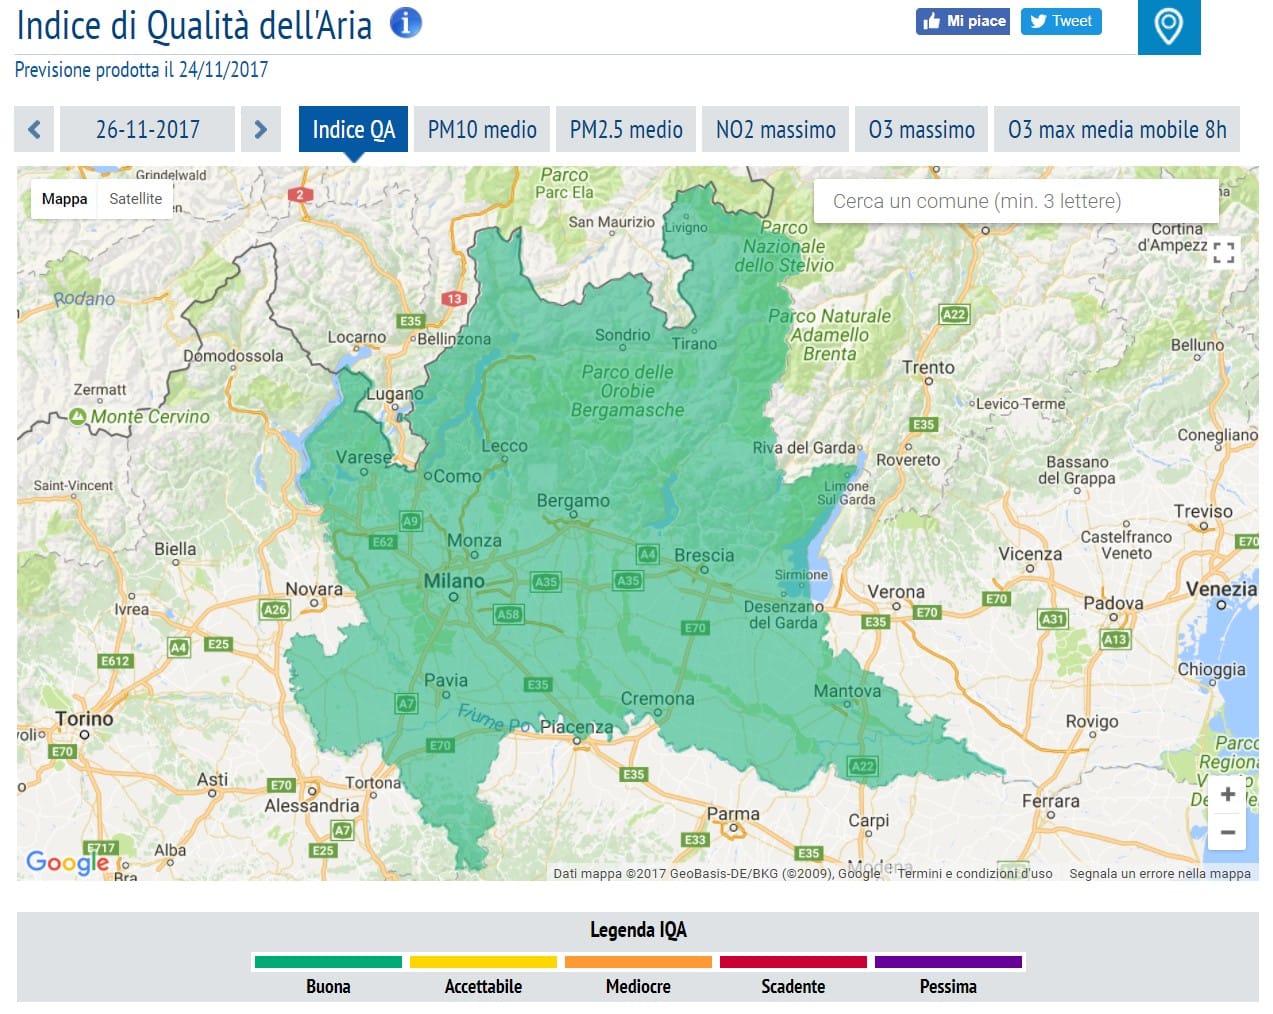Viewport: 1273px width, 1014px height.
Task: Click the location pin icon
Action: point(1168,27)
